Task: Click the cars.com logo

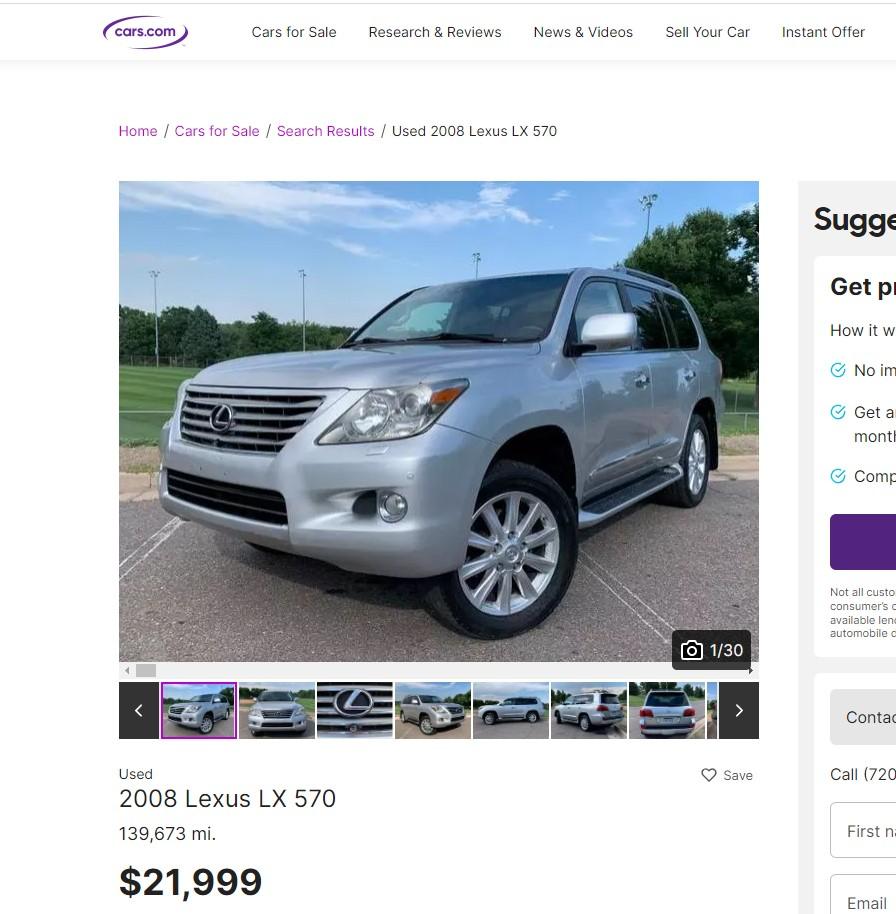Action: [x=145, y=32]
